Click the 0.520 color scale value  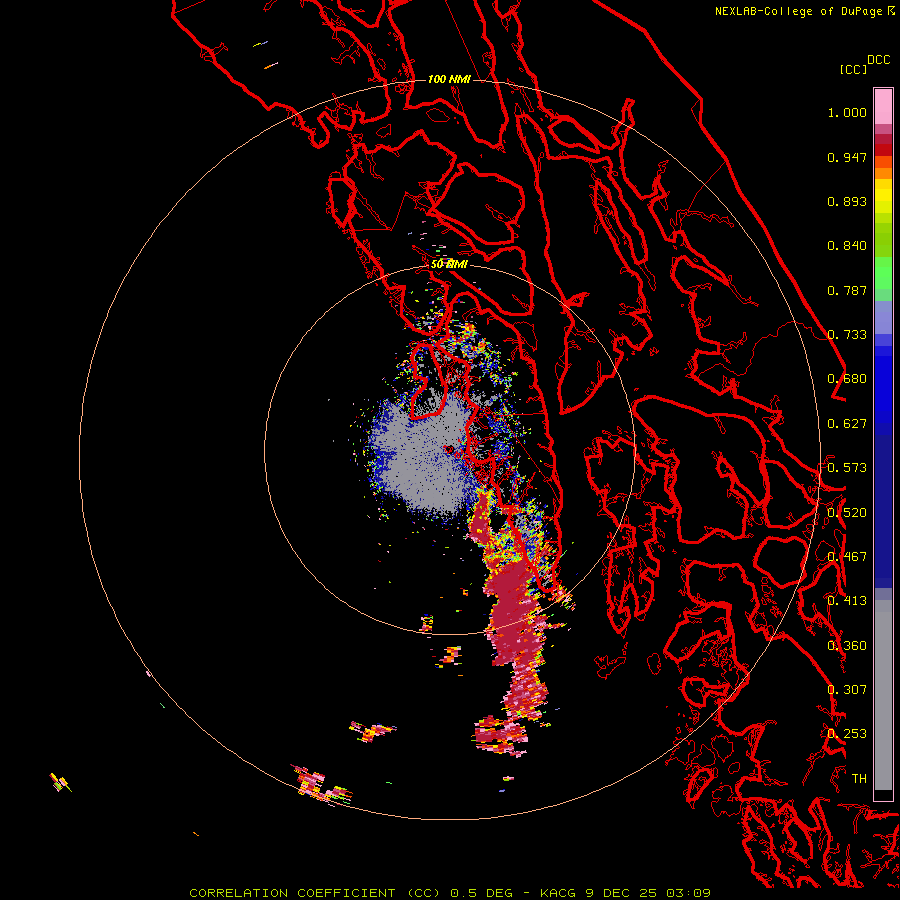click(x=847, y=512)
